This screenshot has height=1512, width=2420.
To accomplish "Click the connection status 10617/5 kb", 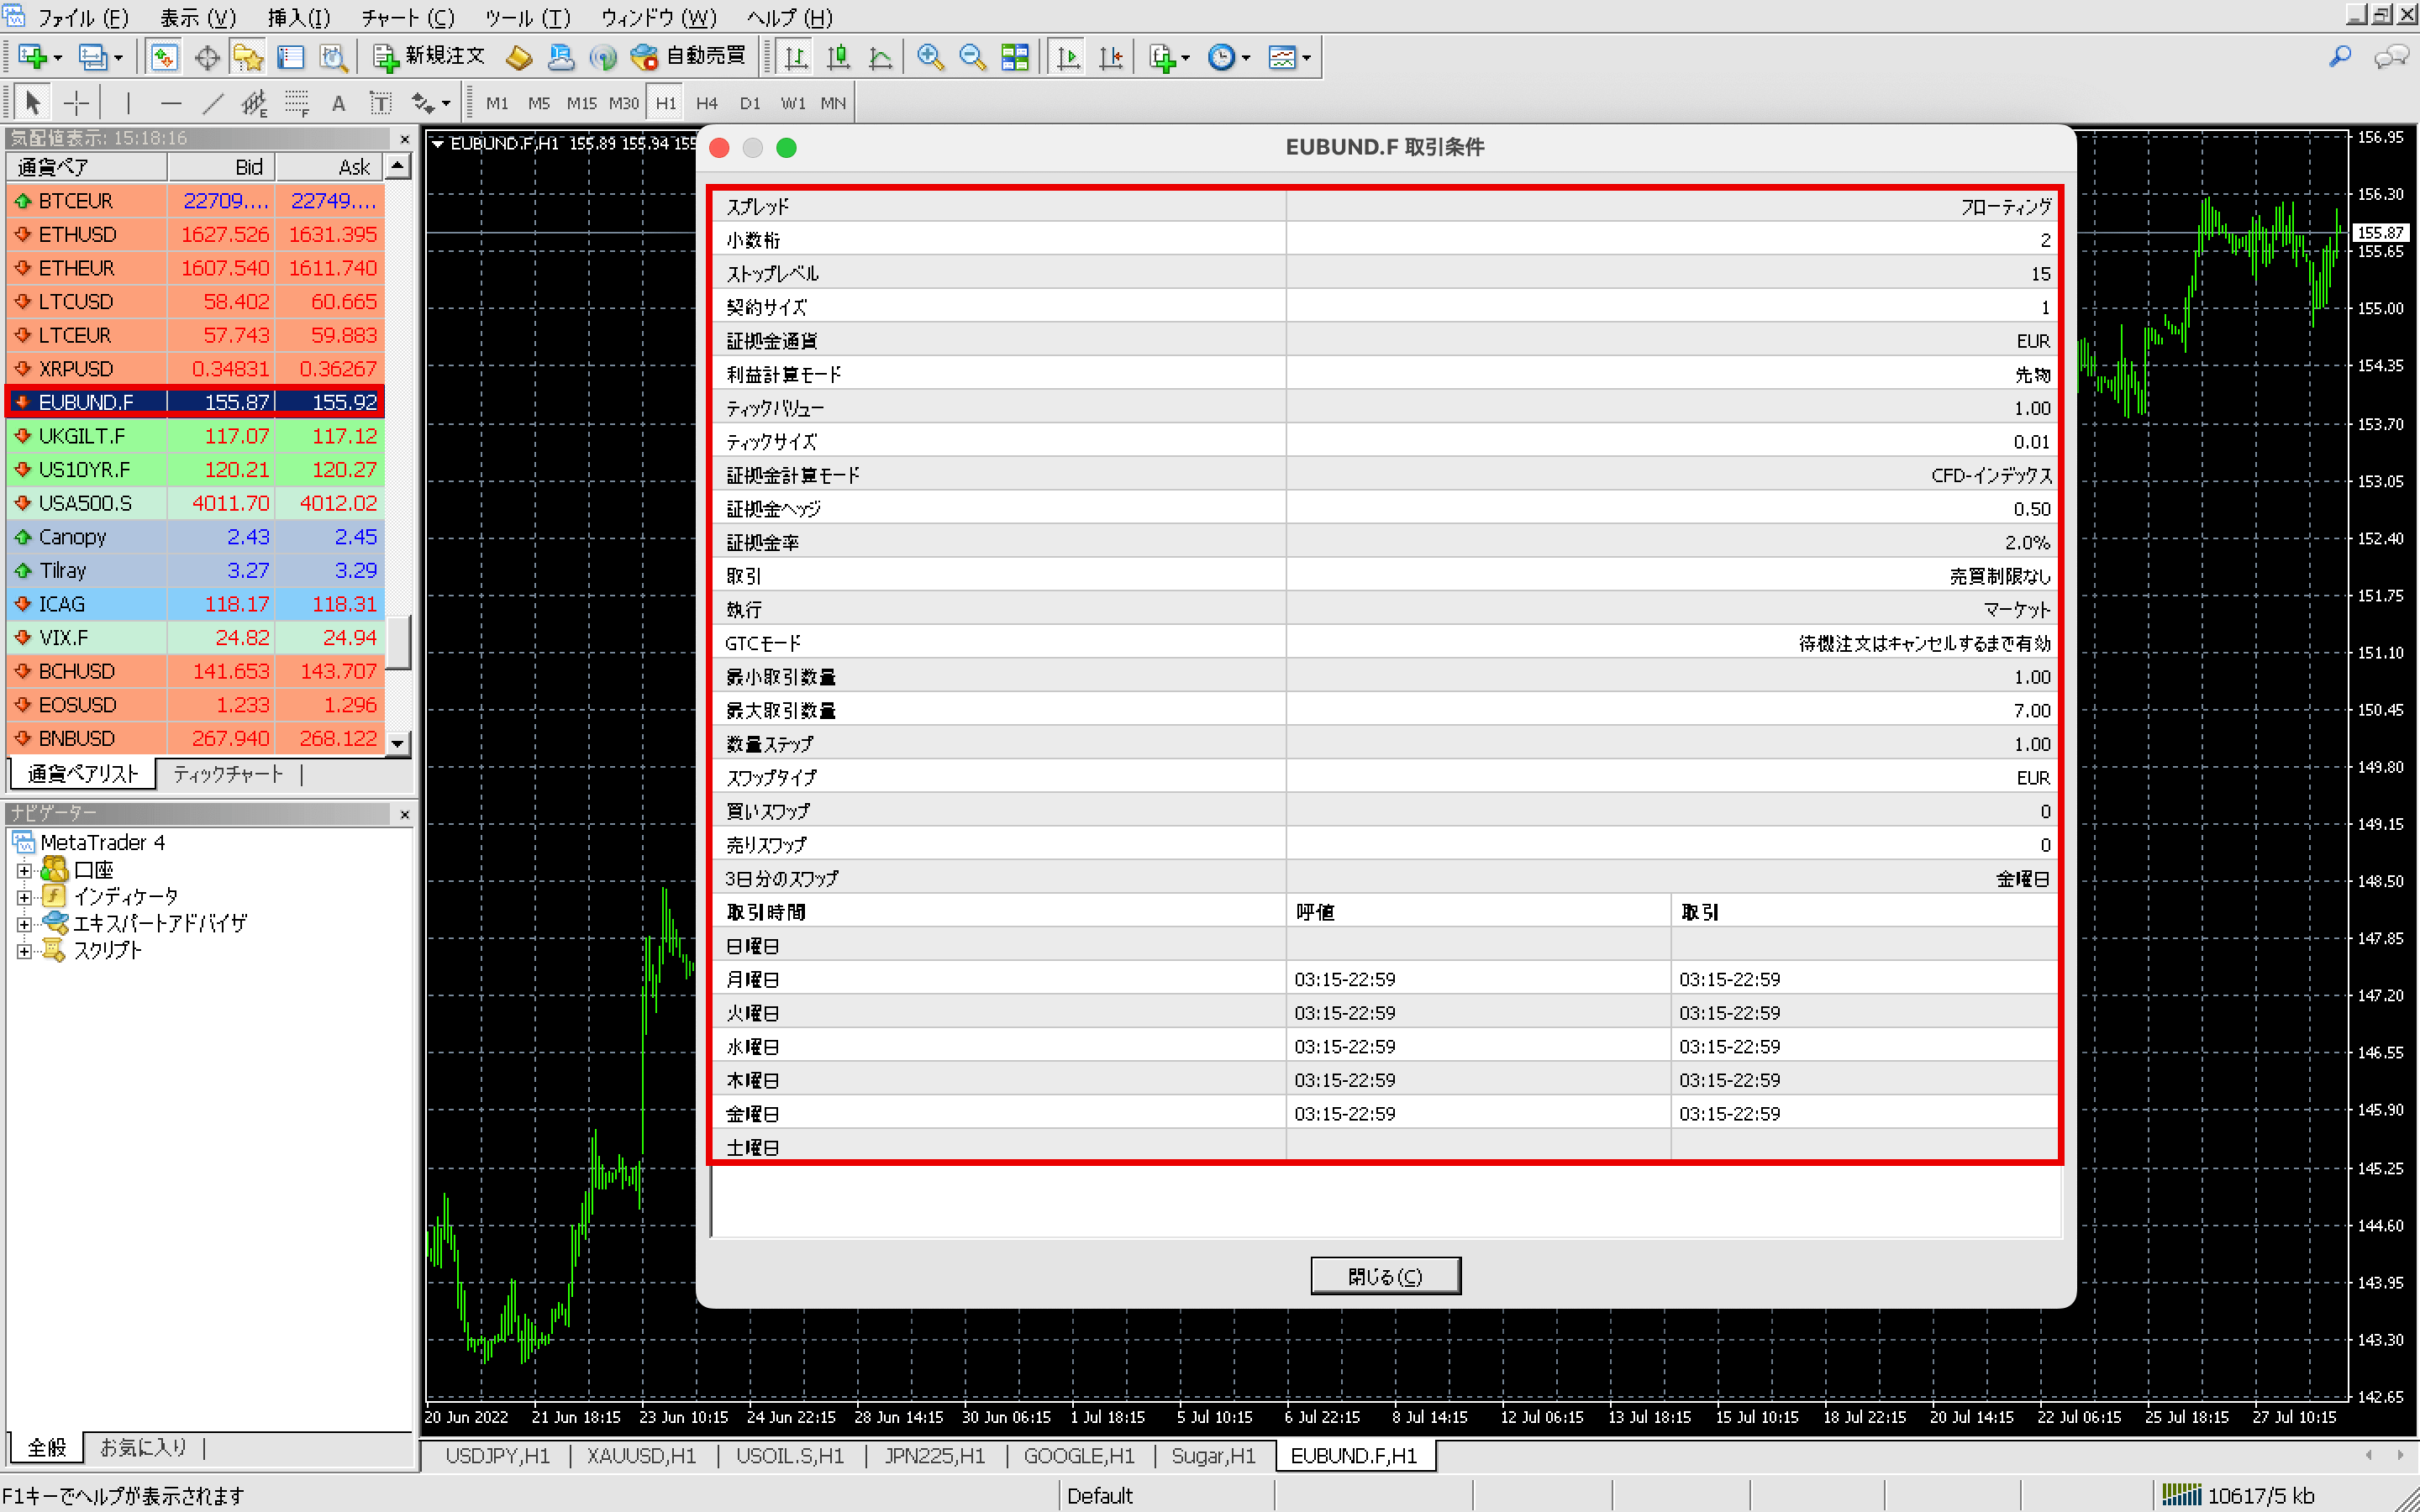I will coord(2238,1496).
